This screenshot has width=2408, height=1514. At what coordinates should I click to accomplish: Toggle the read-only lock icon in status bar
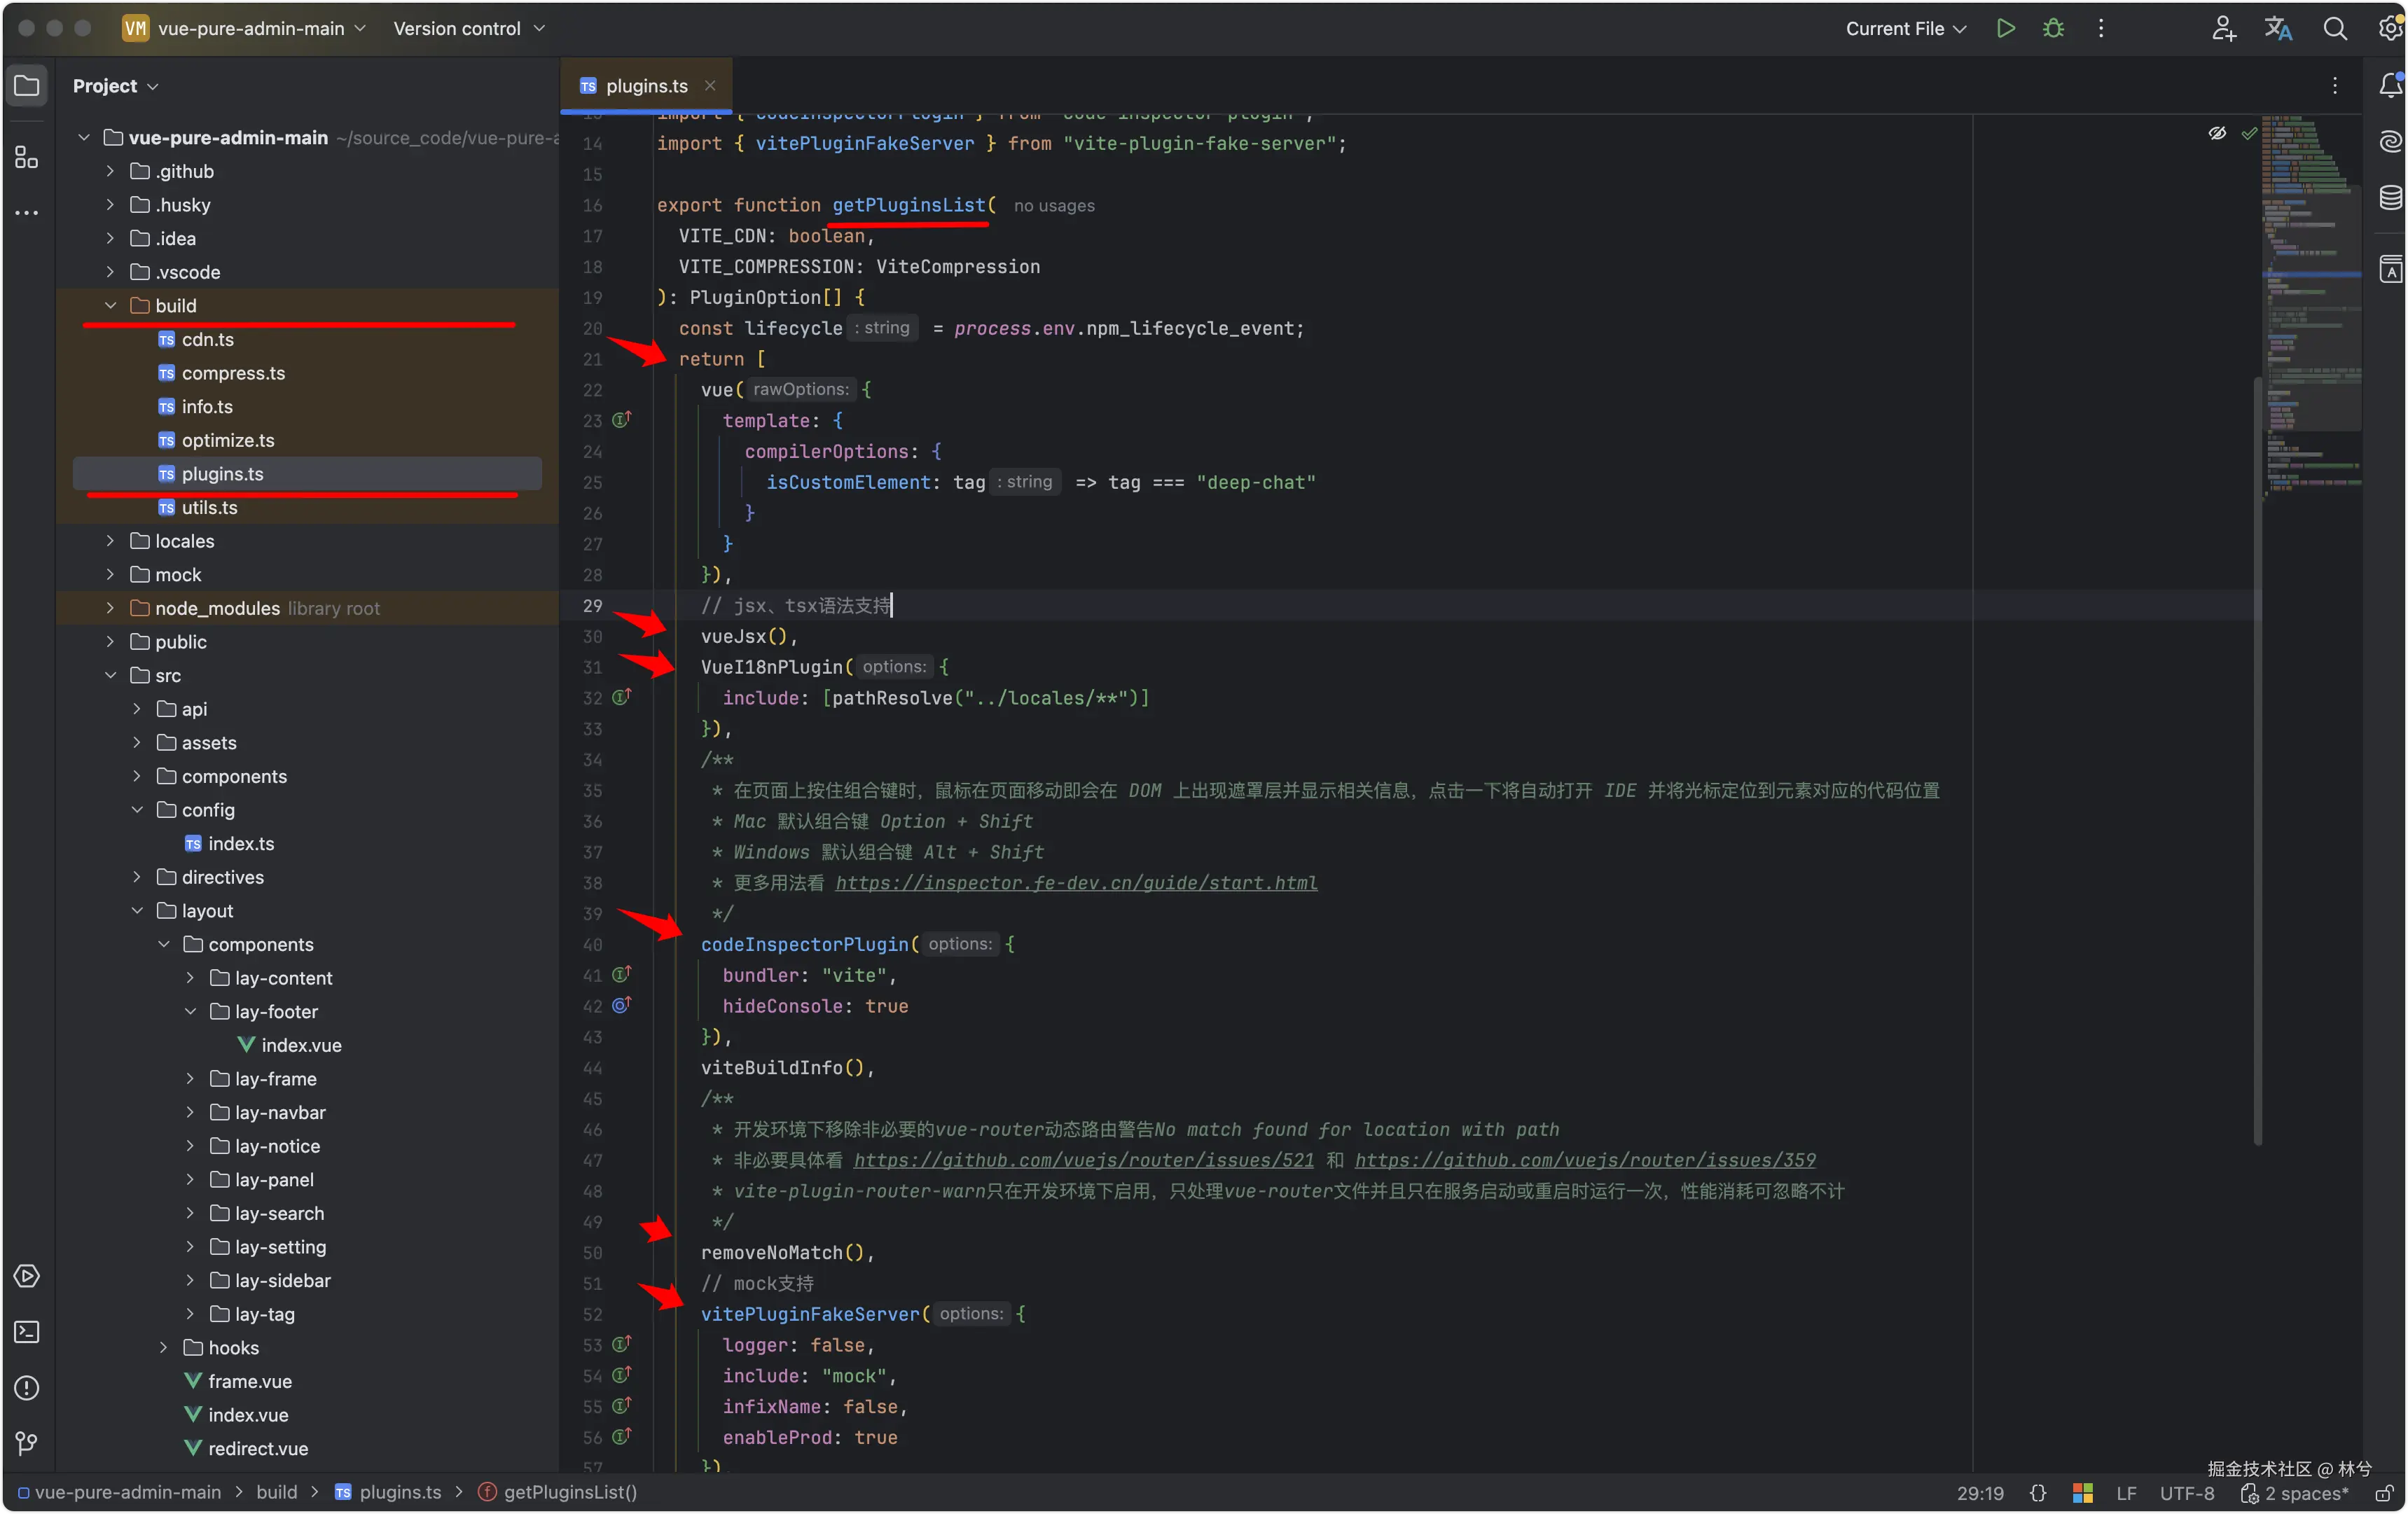tap(2384, 1493)
